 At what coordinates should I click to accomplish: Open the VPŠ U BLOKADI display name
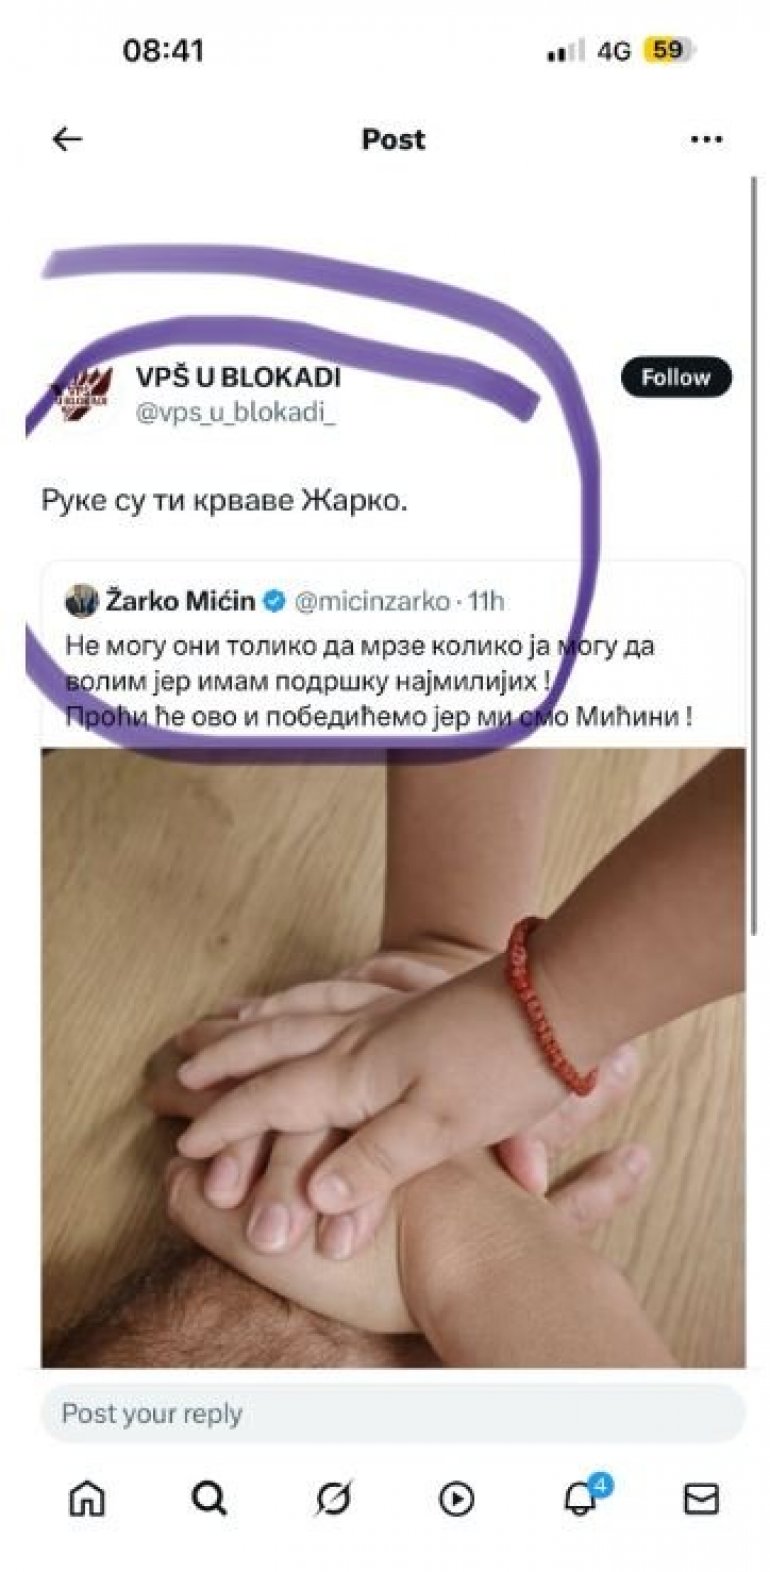(x=238, y=377)
